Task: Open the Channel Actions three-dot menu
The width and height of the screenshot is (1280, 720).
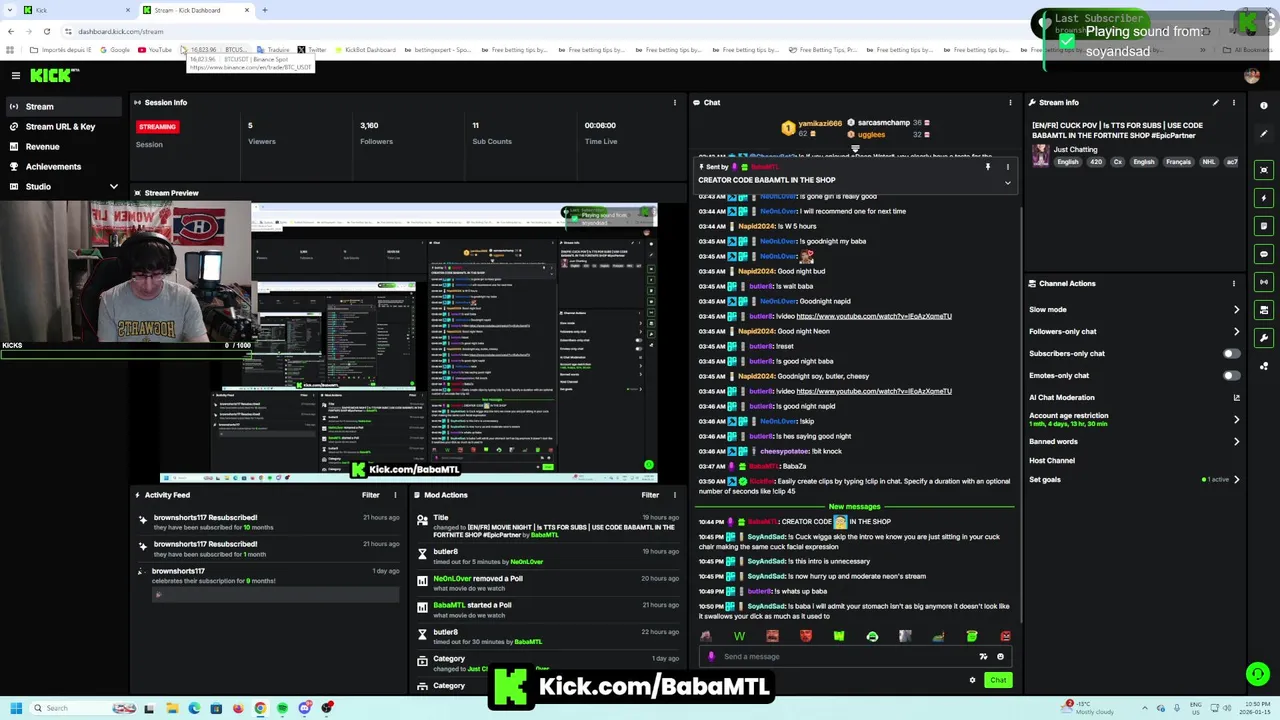Action: pos(1233,283)
